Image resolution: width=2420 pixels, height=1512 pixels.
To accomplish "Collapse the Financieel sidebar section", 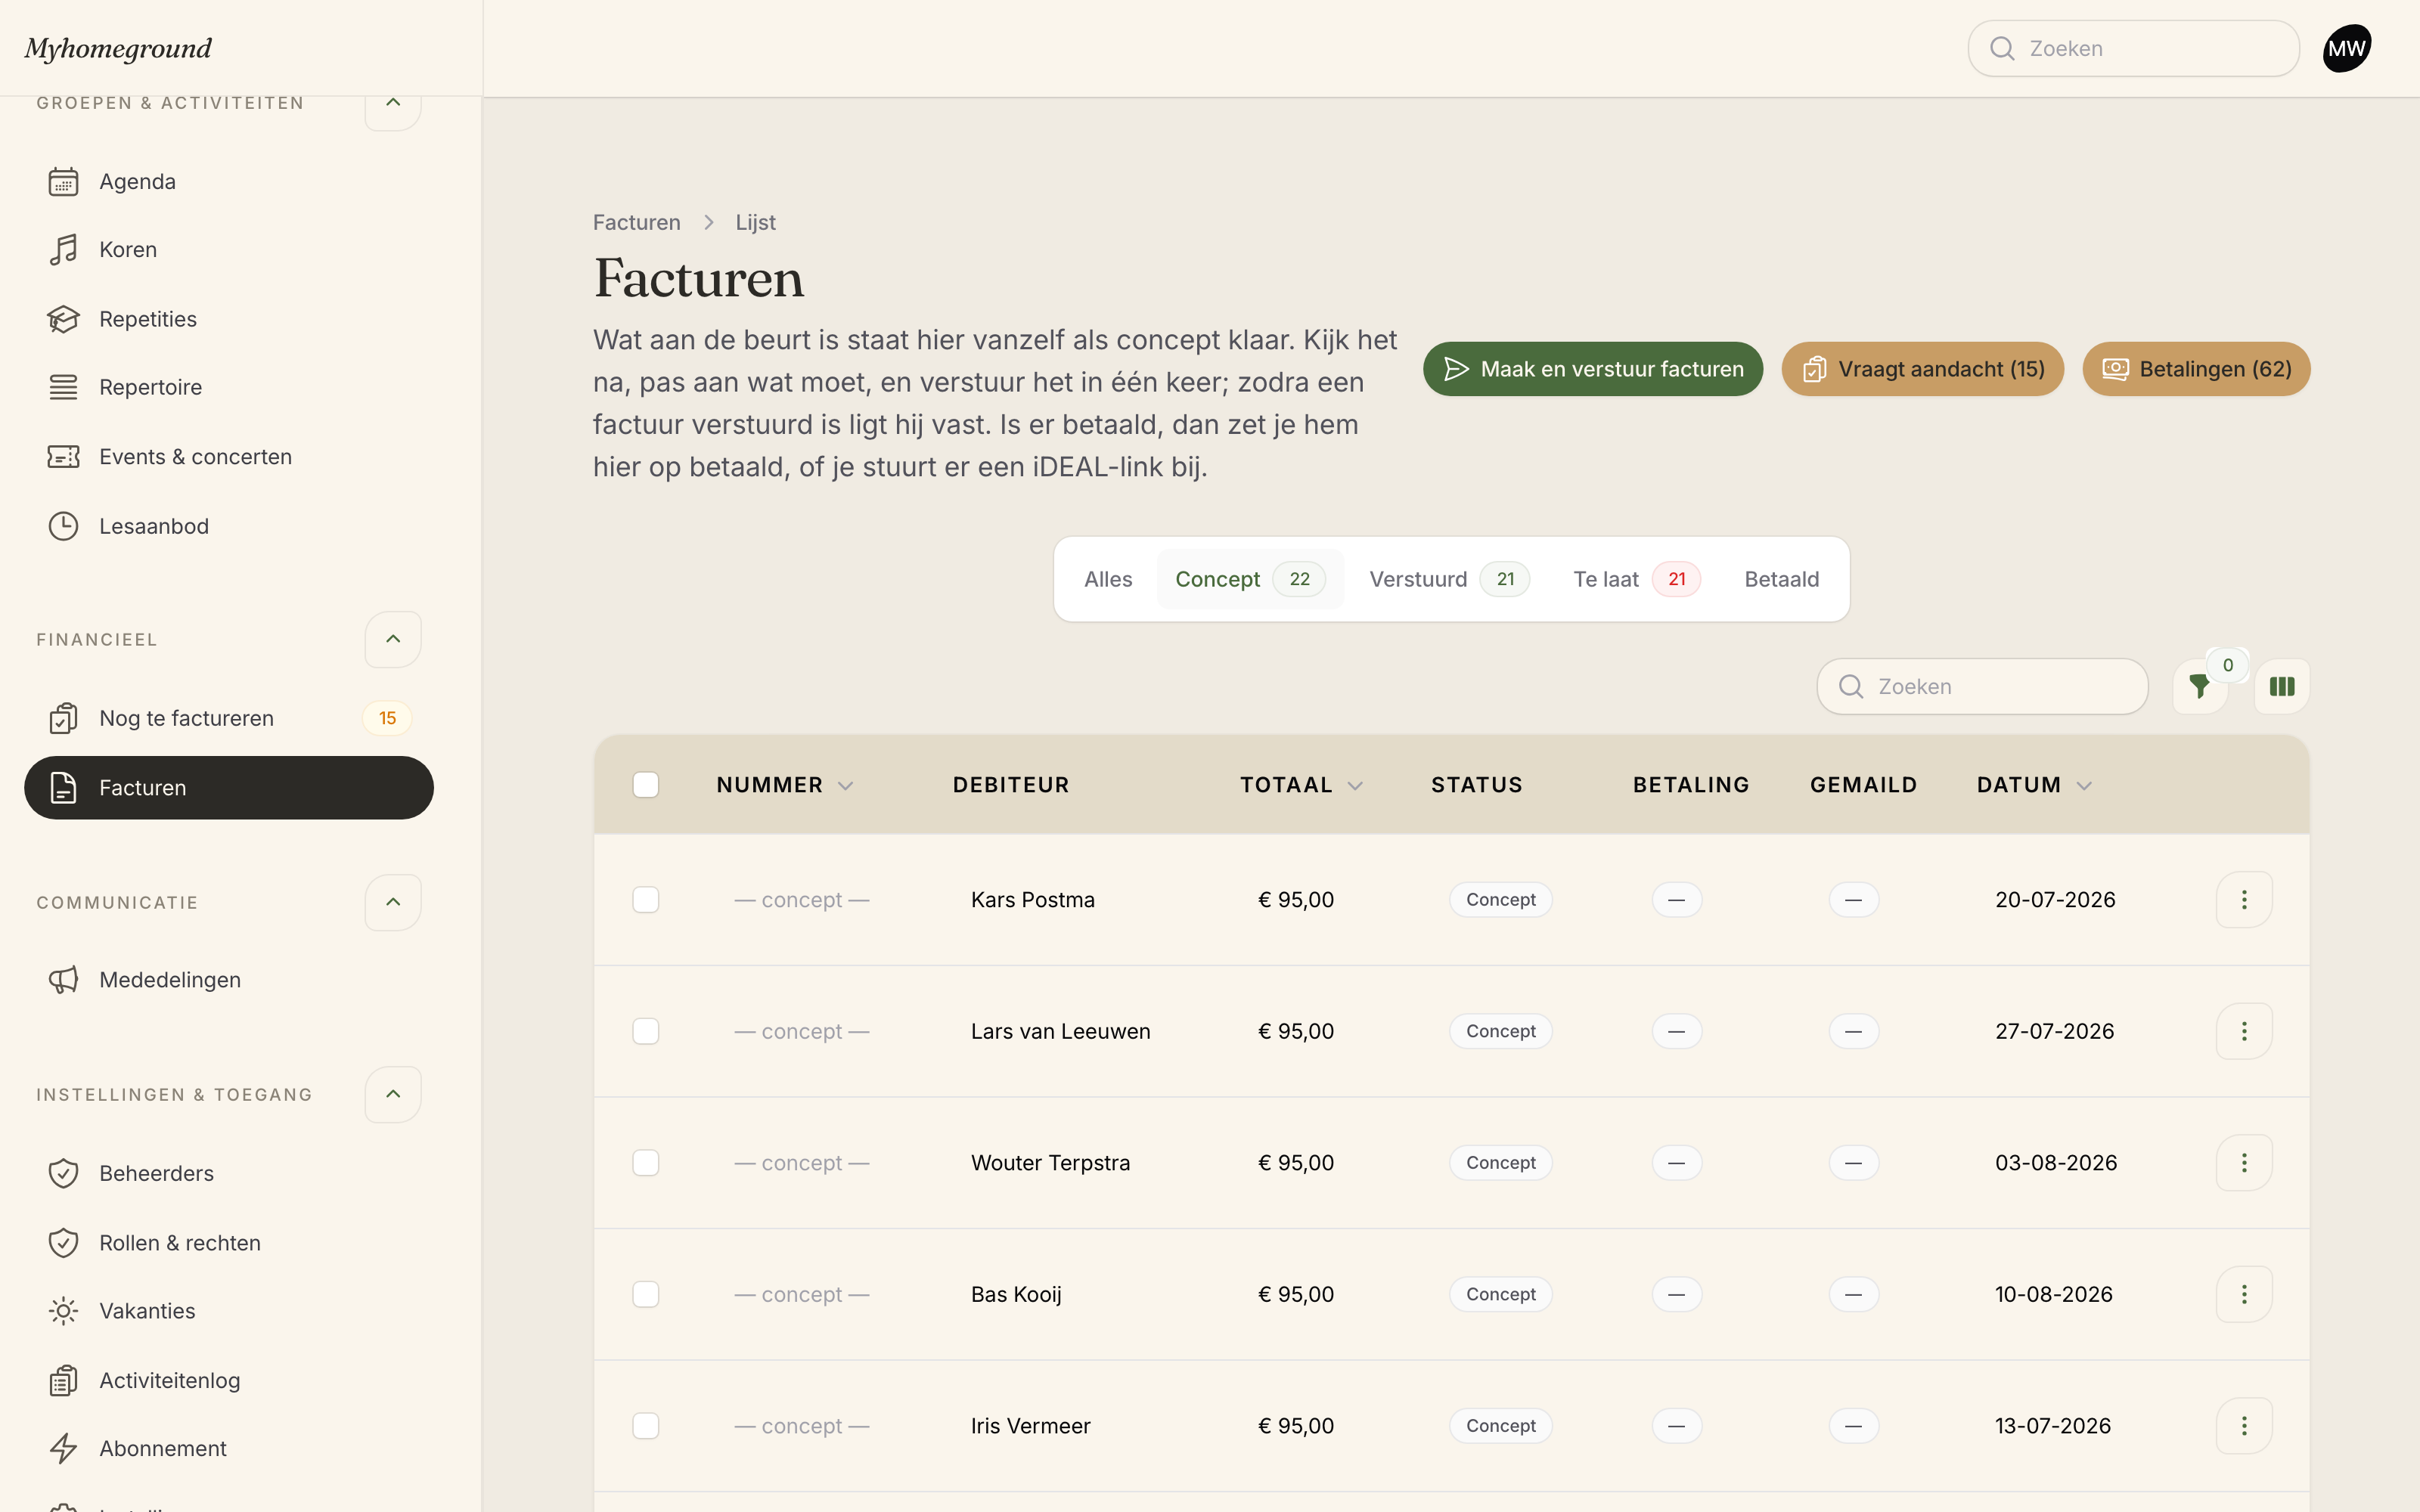I will [x=393, y=639].
